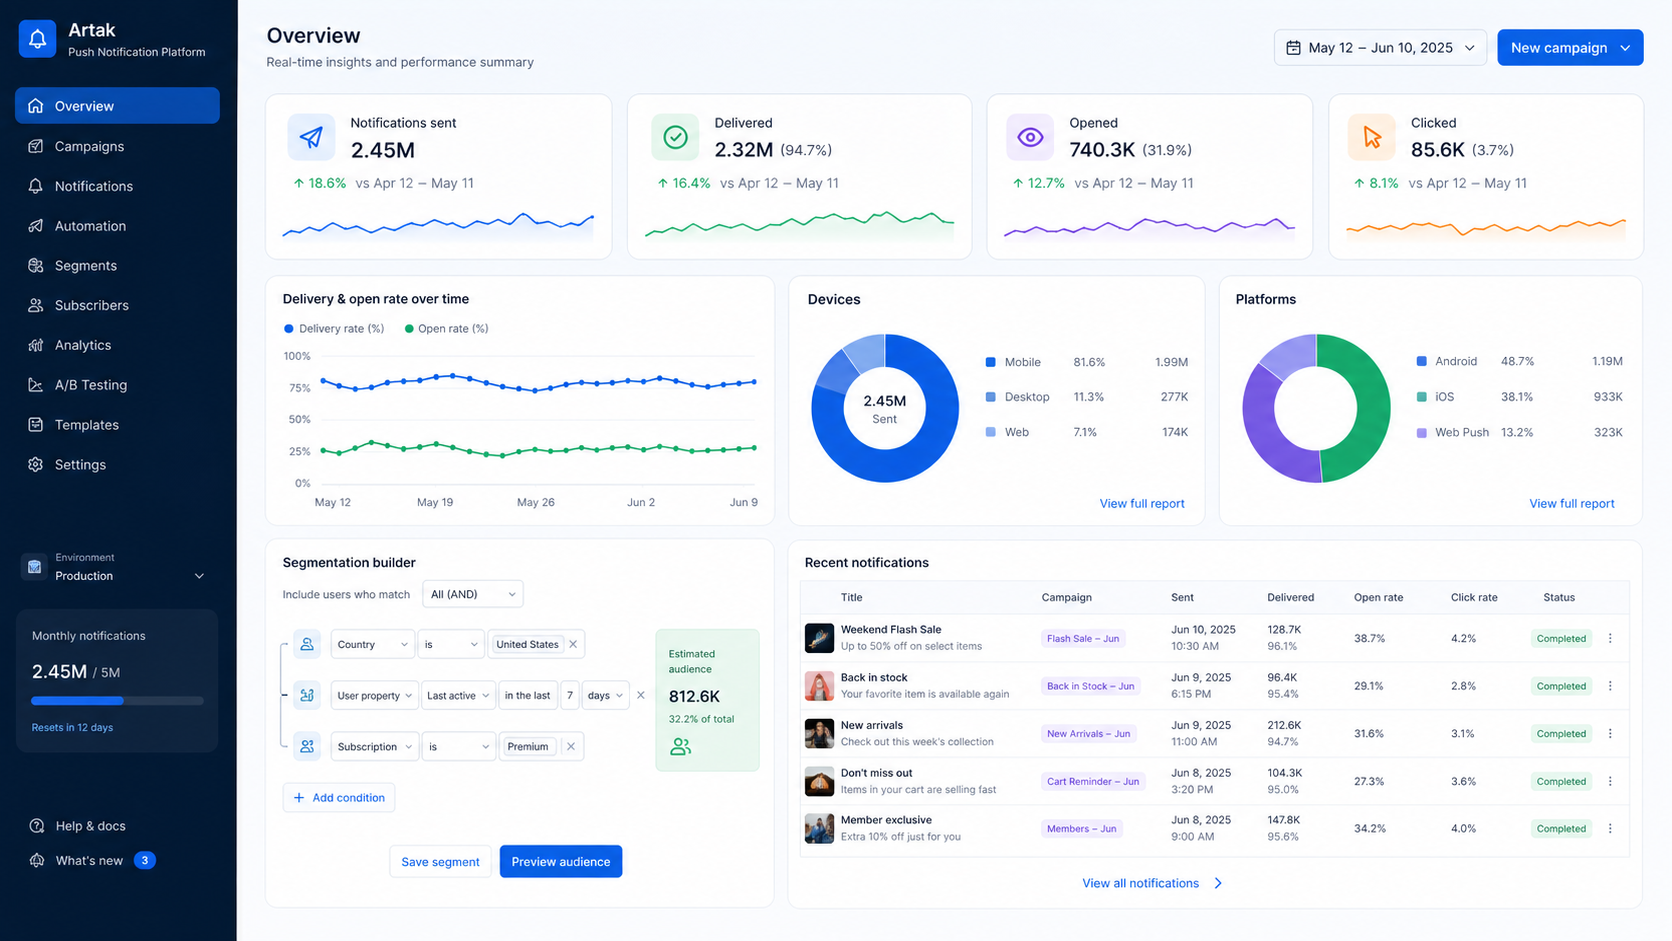Expand the All (AND) match dropdown
The width and height of the screenshot is (1672, 941).
(473, 594)
